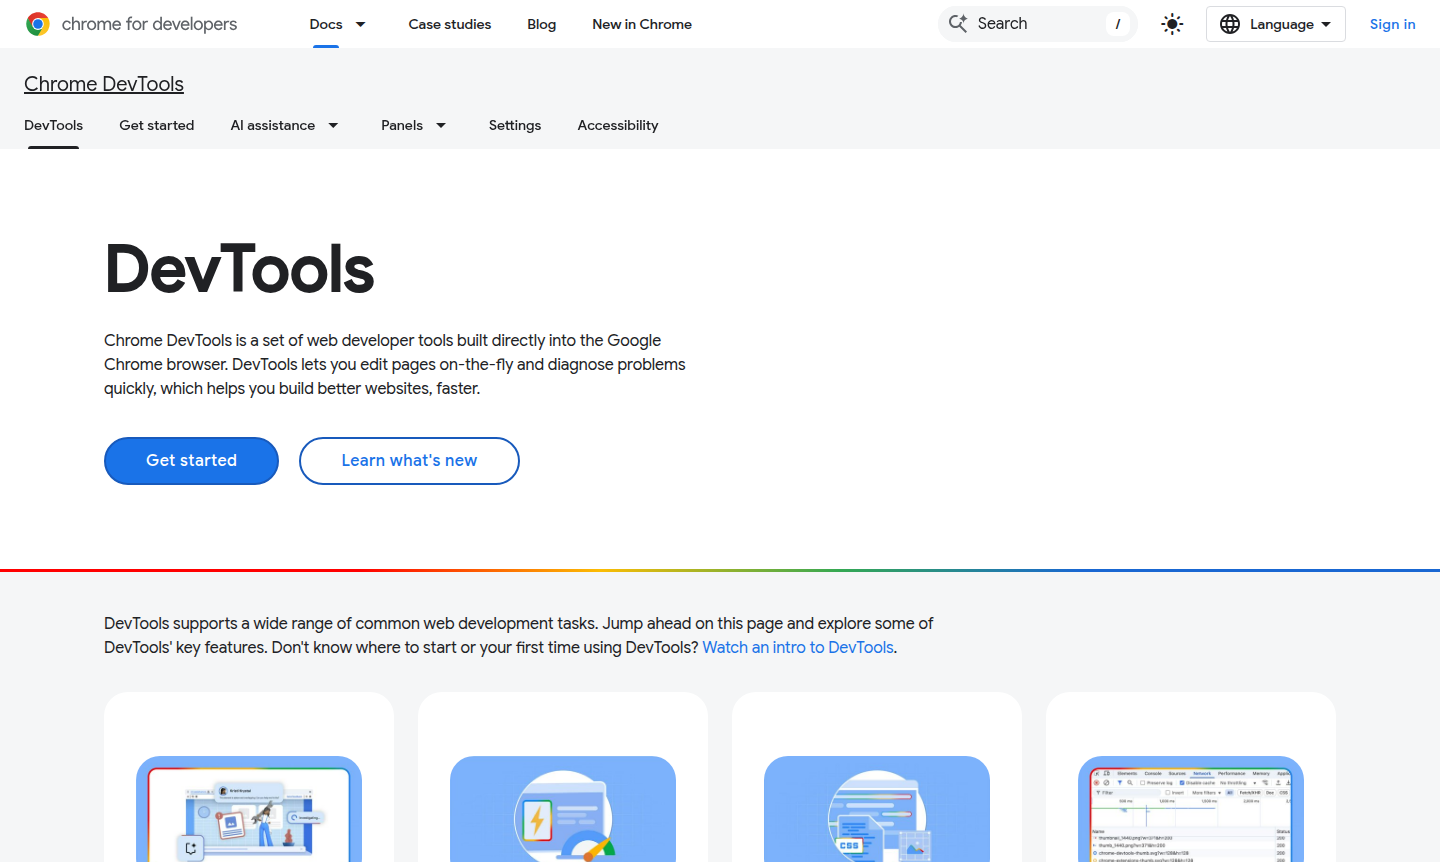Expand the AI assistance dropdown
Viewport: 1440px width, 862px height.
pos(284,125)
